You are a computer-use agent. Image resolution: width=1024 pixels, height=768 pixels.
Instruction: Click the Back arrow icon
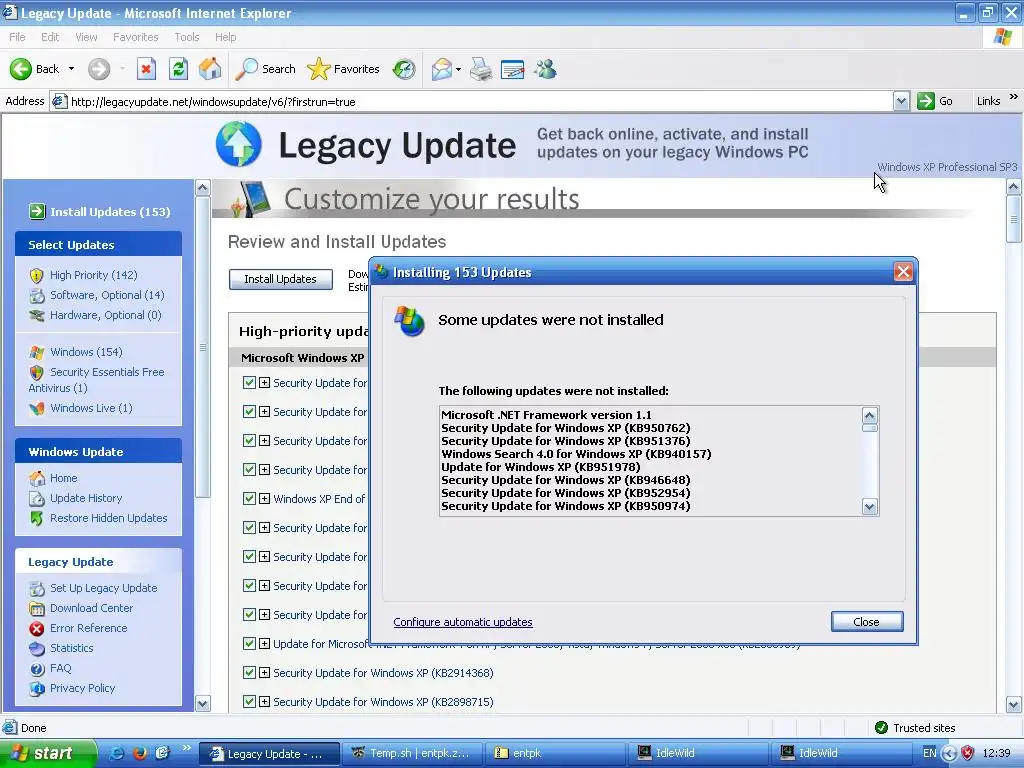[20, 69]
